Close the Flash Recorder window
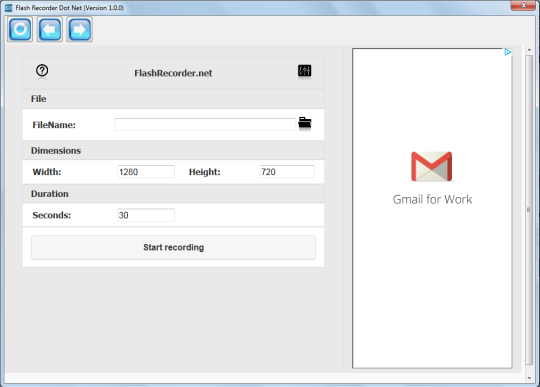Image resolution: width=540 pixels, height=387 pixels. [523, 5]
